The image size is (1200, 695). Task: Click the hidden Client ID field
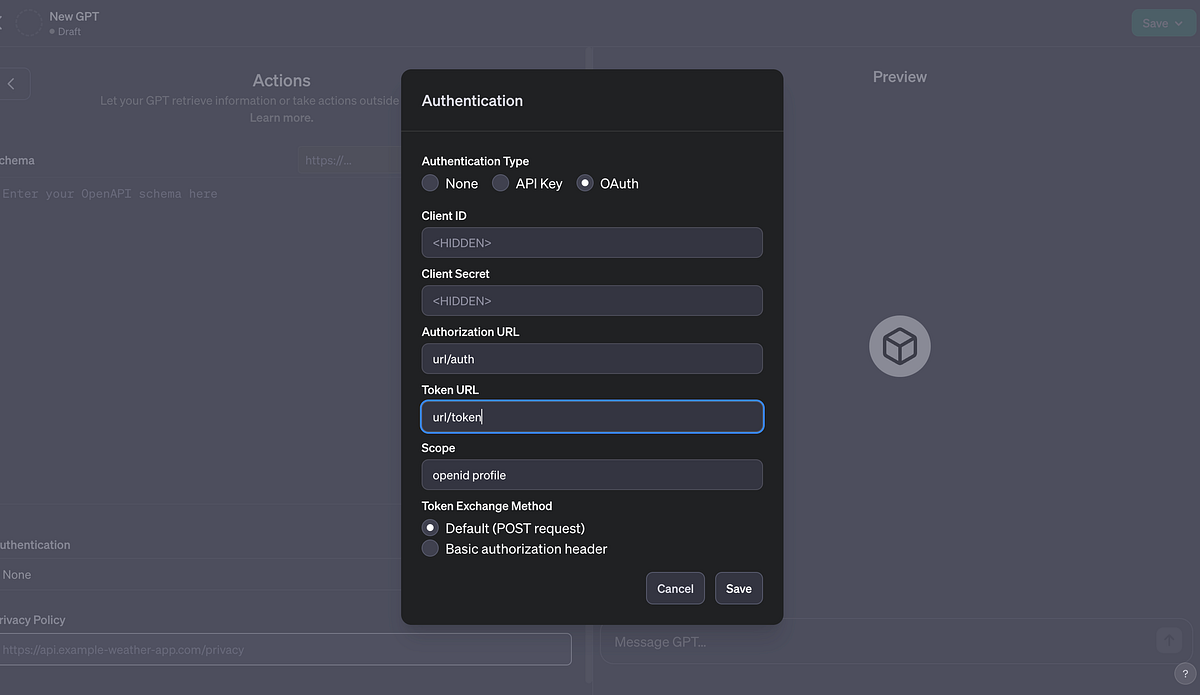coord(591,242)
